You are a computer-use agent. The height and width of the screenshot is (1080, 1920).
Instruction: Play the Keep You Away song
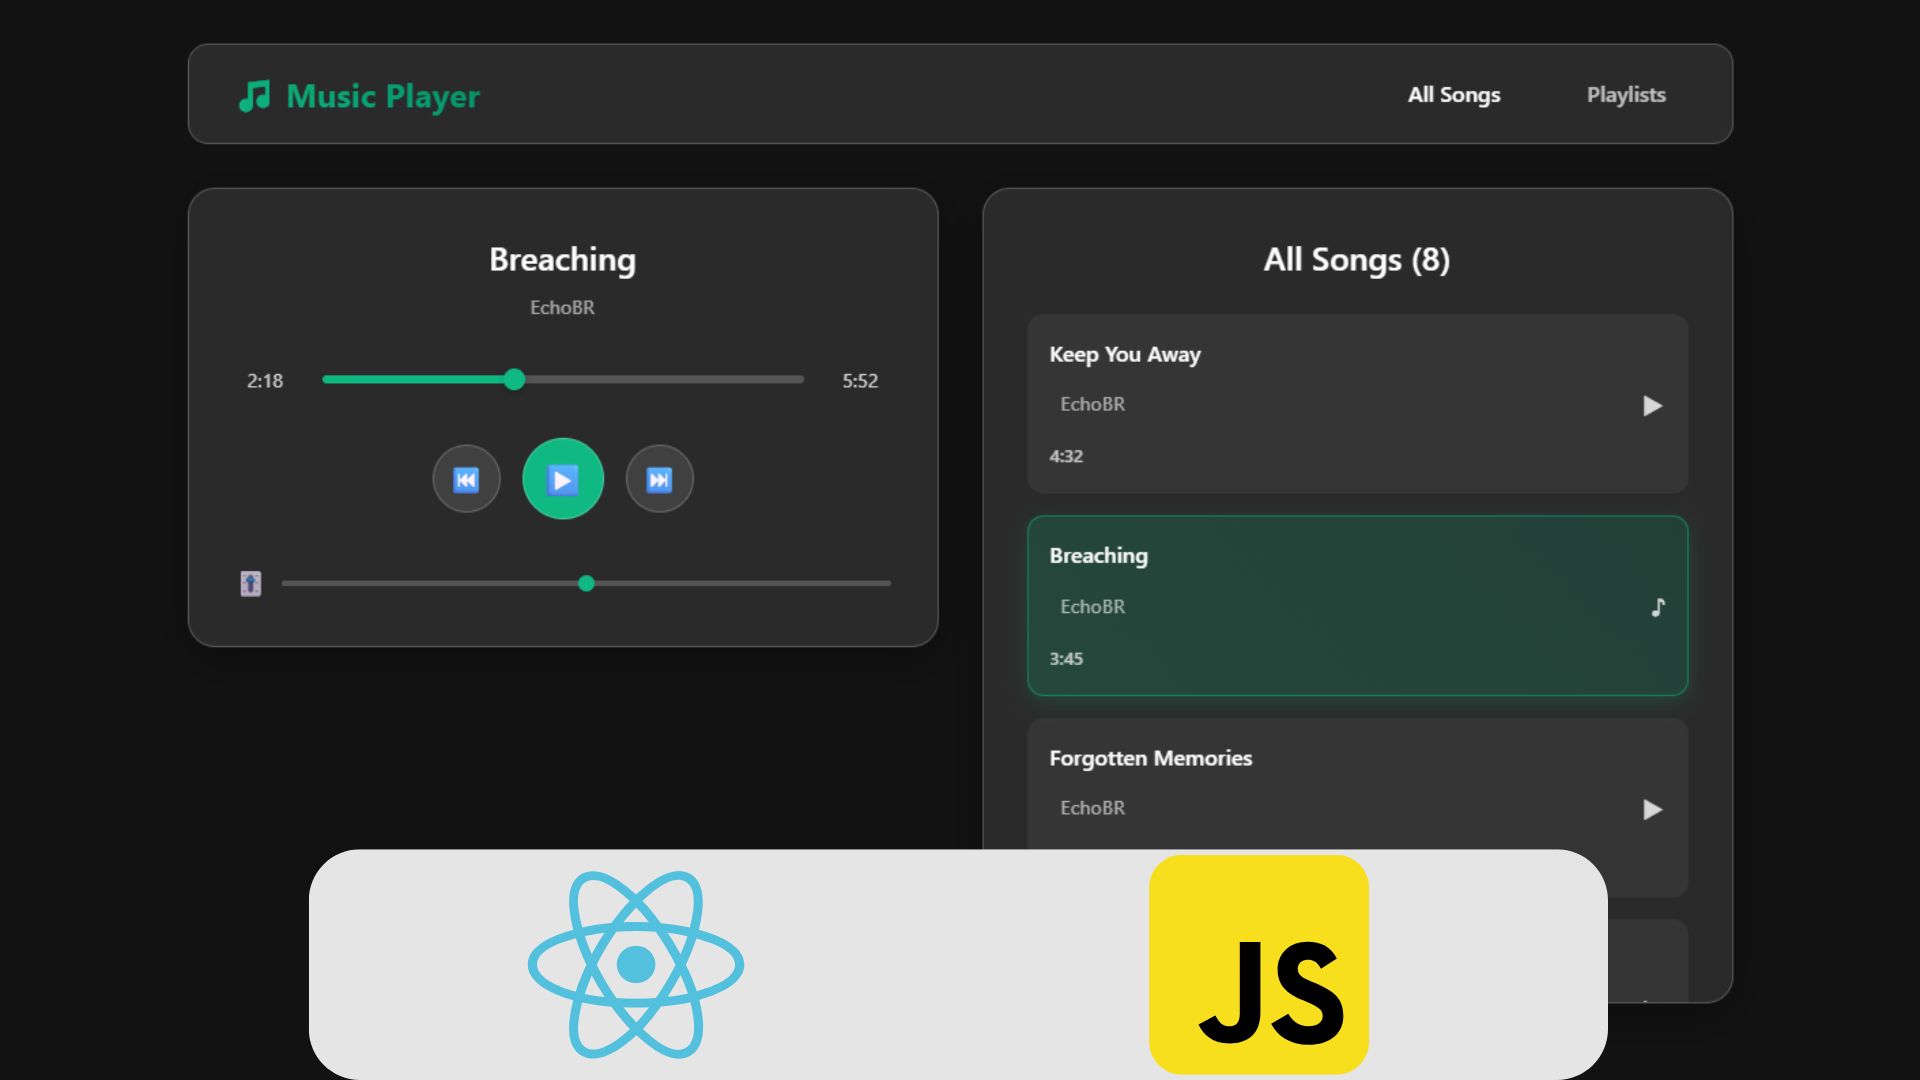[1652, 405]
